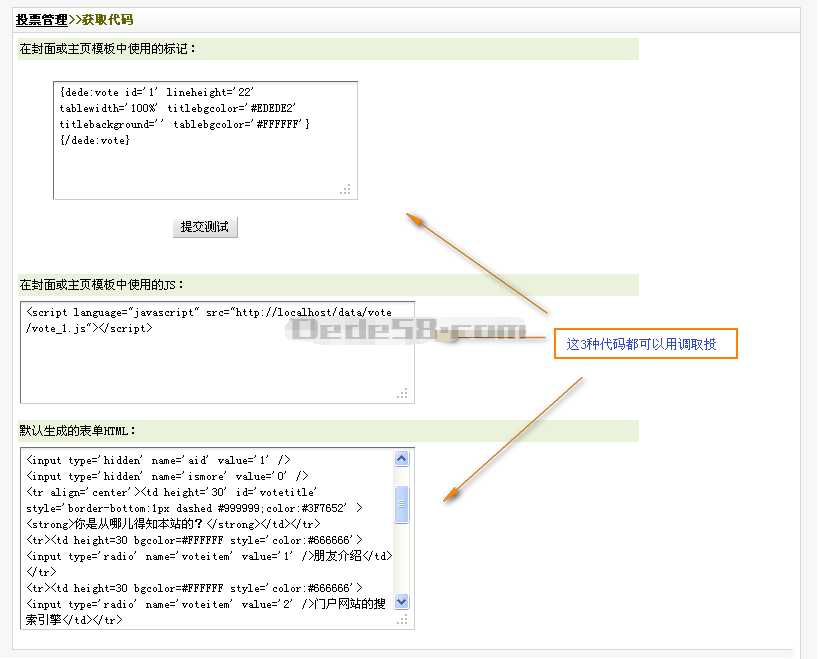Viewport: 819px width, 659px height.
Task: Click the upper orange arrowhead near 提交测试
Action: pos(414,217)
